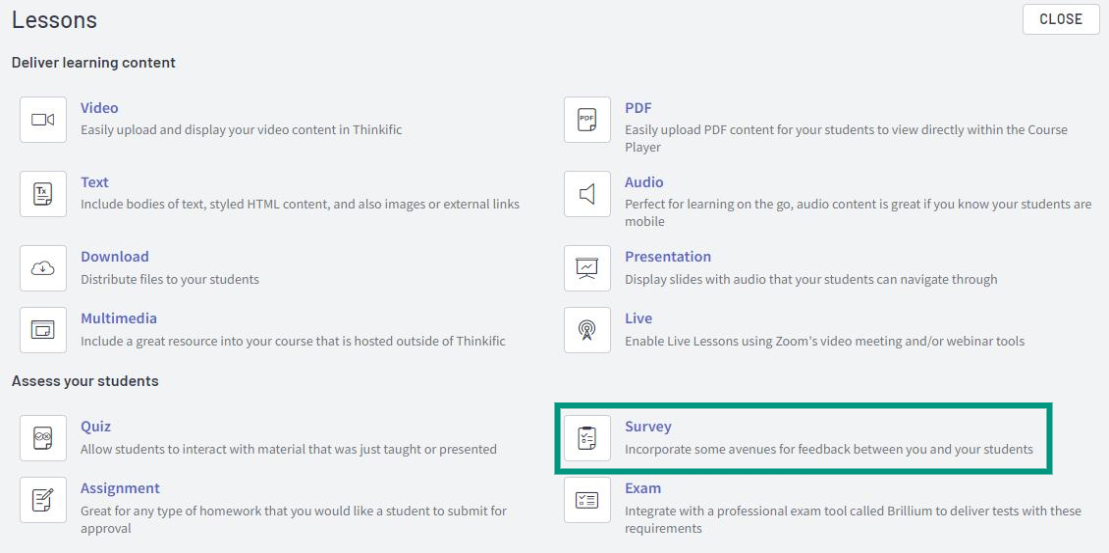Select the Exam checklist icon

587,499
